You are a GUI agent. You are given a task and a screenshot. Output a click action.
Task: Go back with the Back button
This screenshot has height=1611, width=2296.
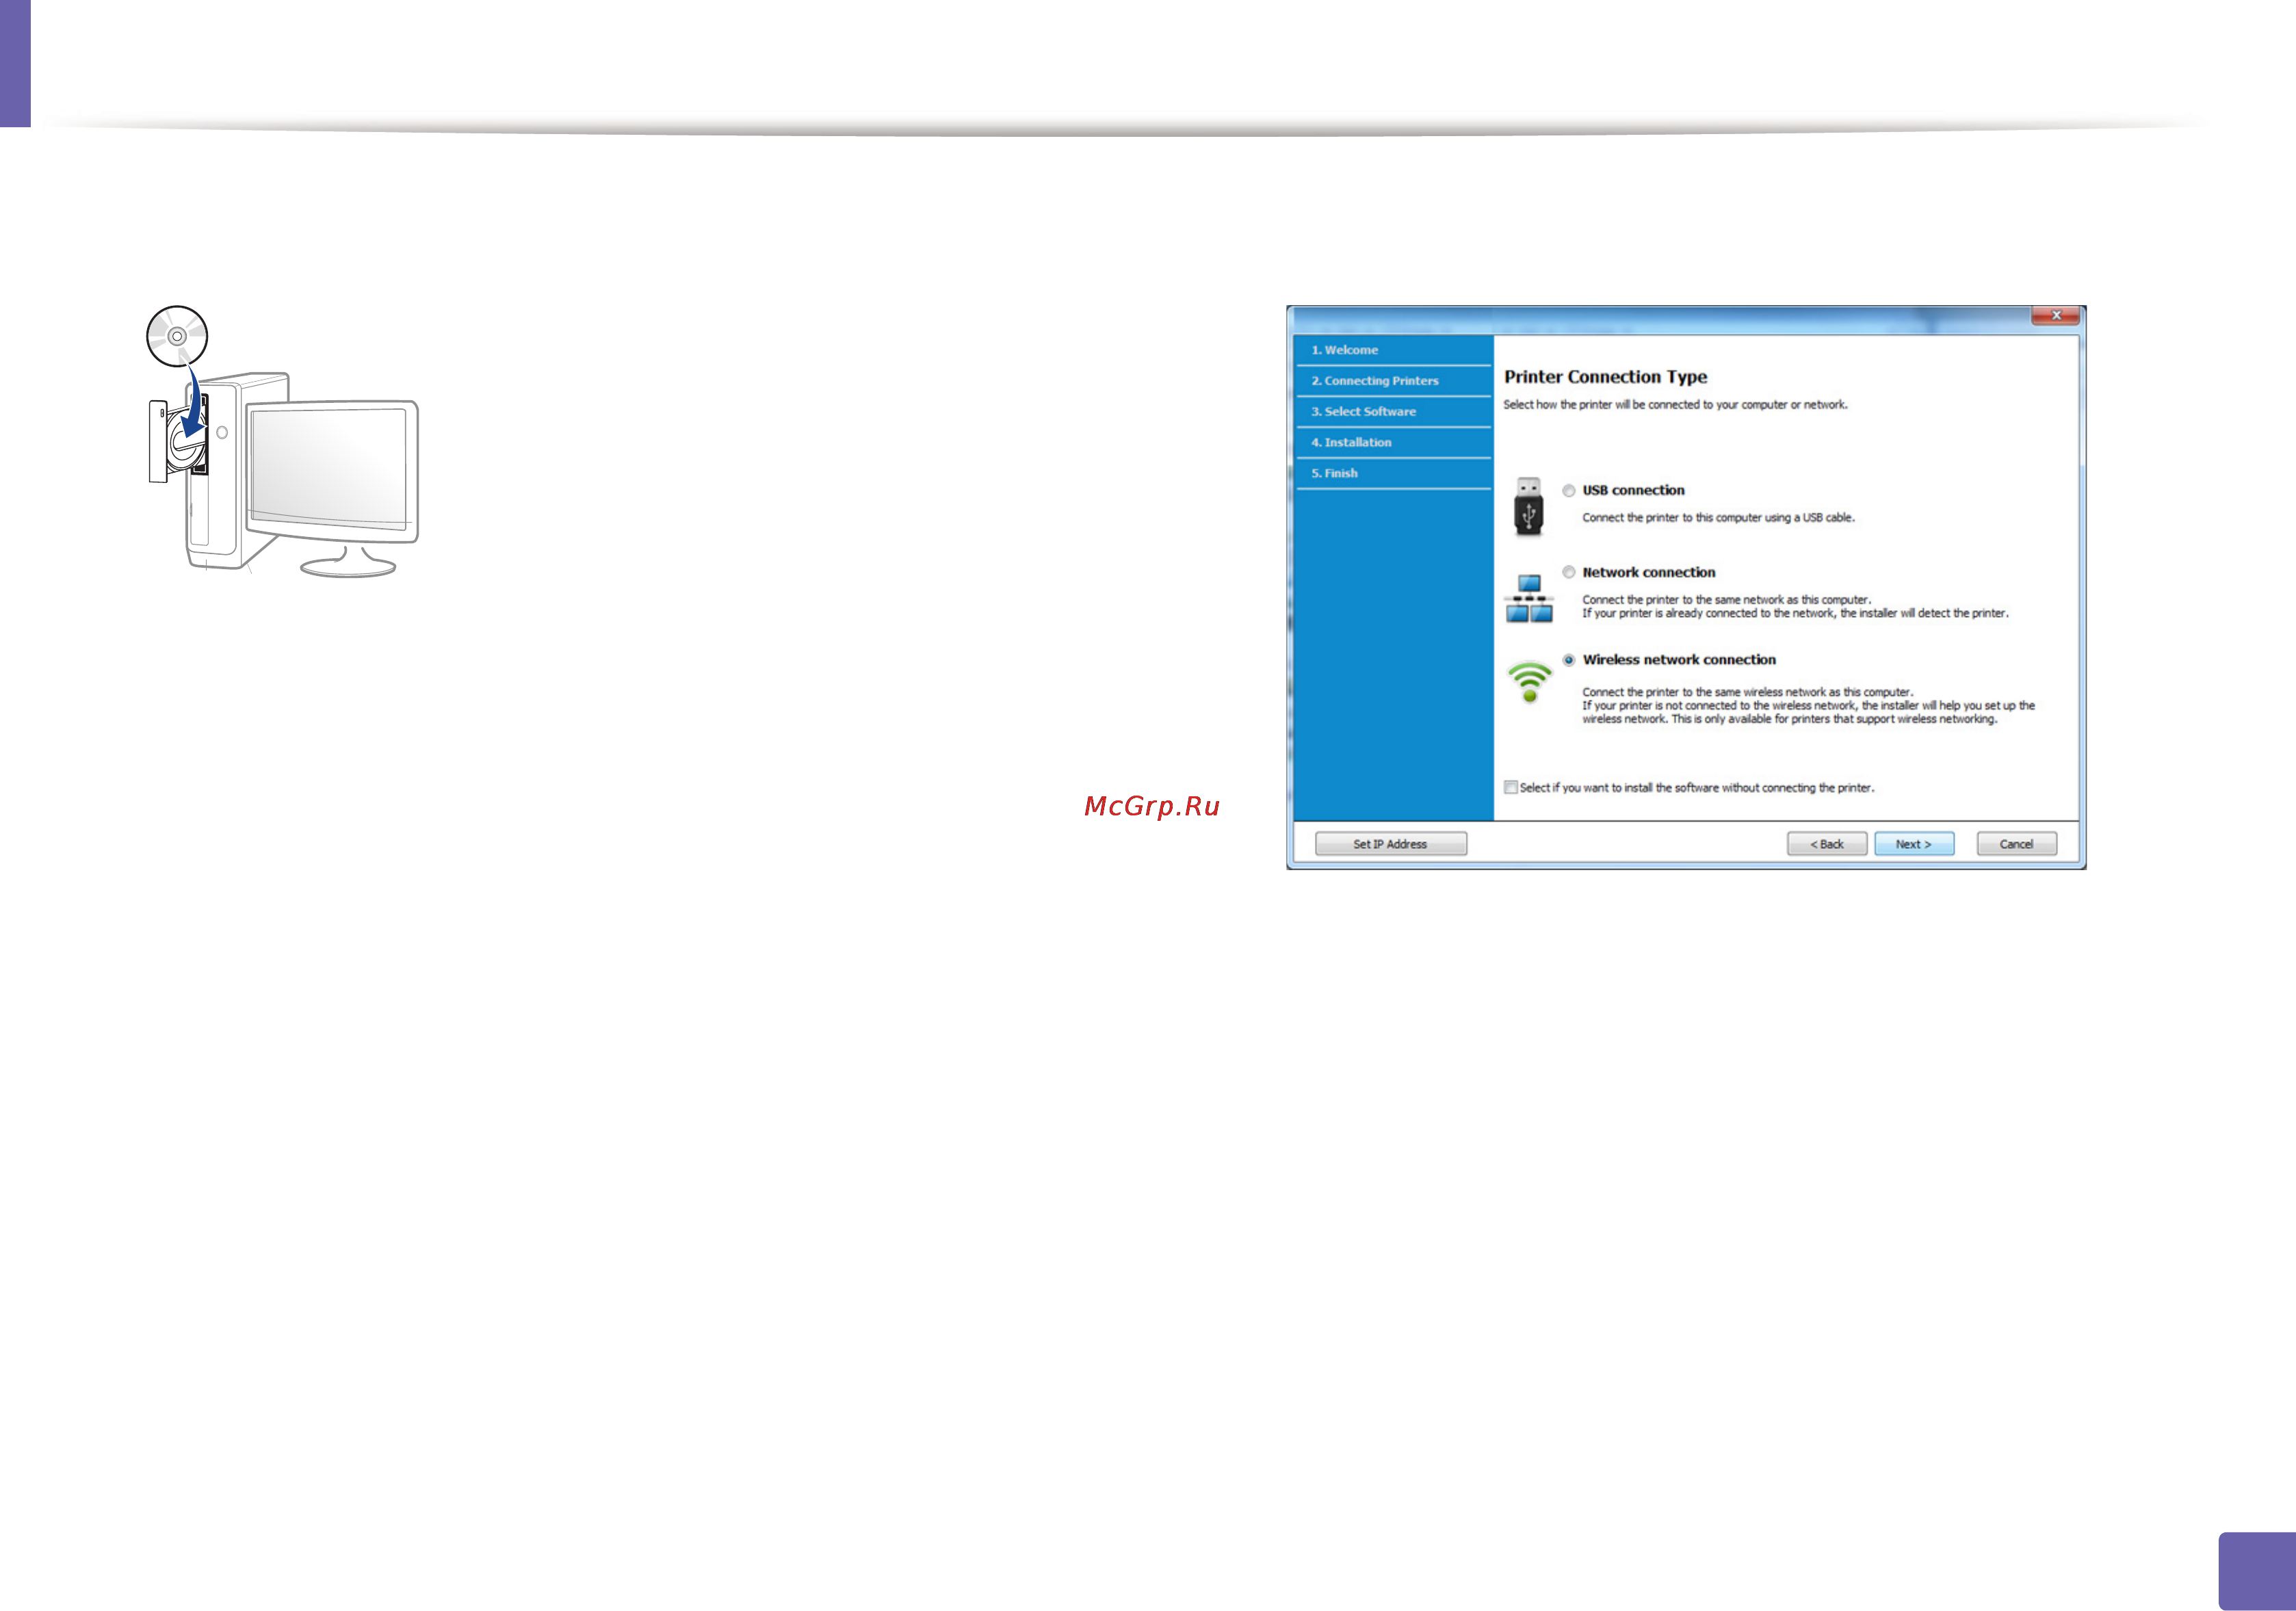1826,844
